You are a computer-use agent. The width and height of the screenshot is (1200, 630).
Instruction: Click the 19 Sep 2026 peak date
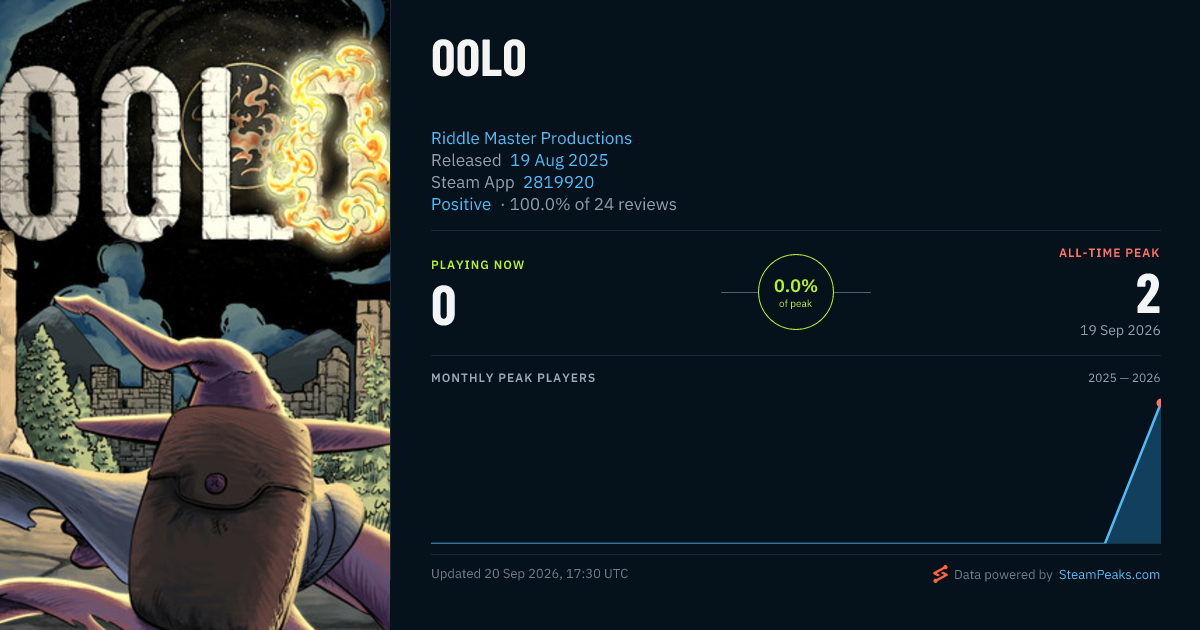click(x=1120, y=330)
